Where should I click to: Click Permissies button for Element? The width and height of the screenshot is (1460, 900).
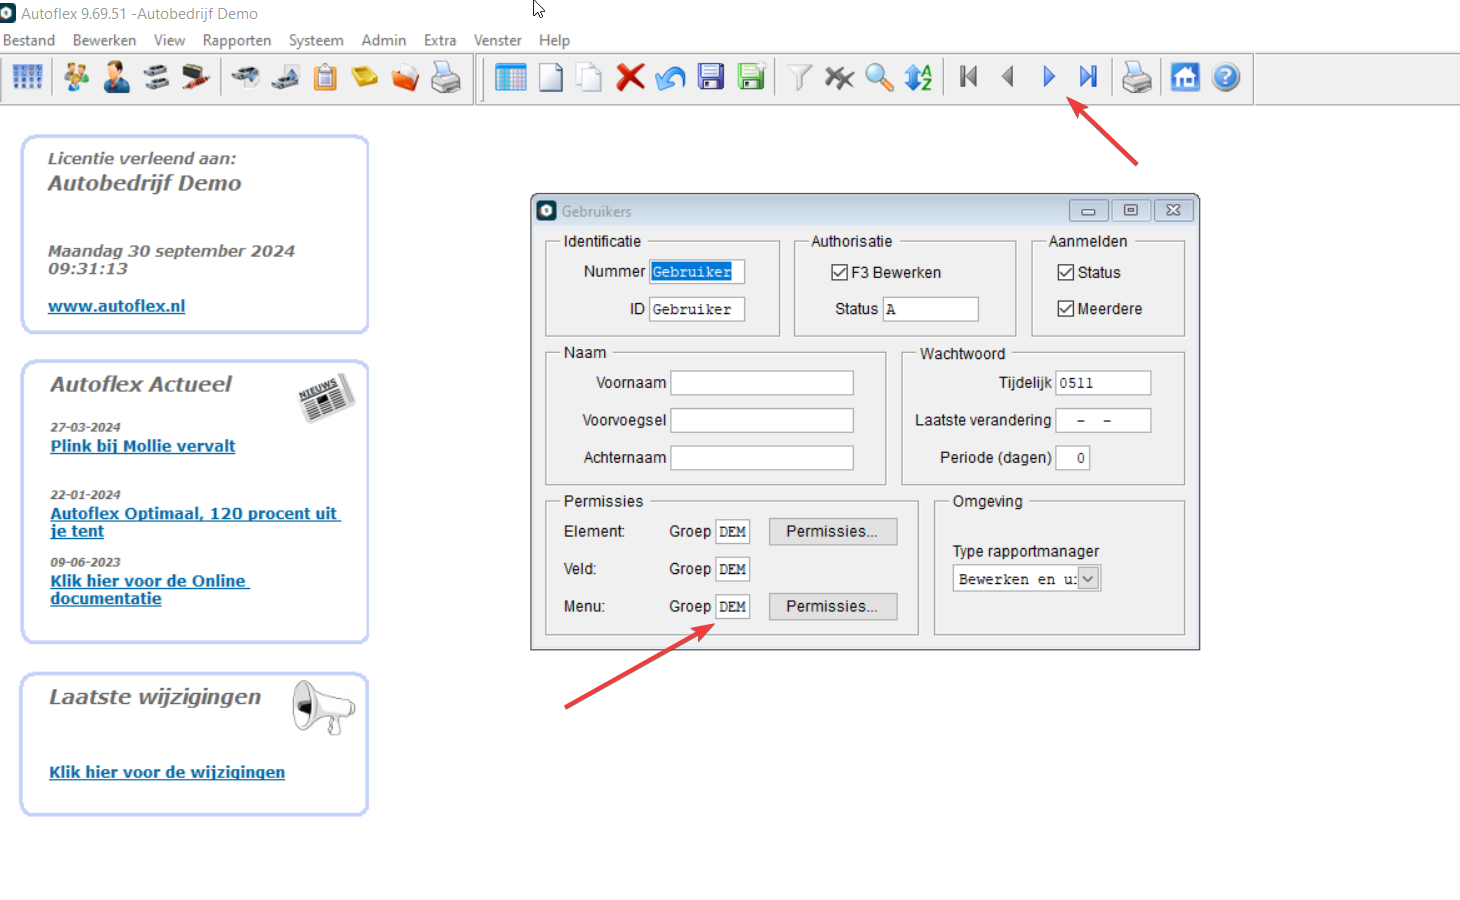pyautogui.click(x=833, y=531)
